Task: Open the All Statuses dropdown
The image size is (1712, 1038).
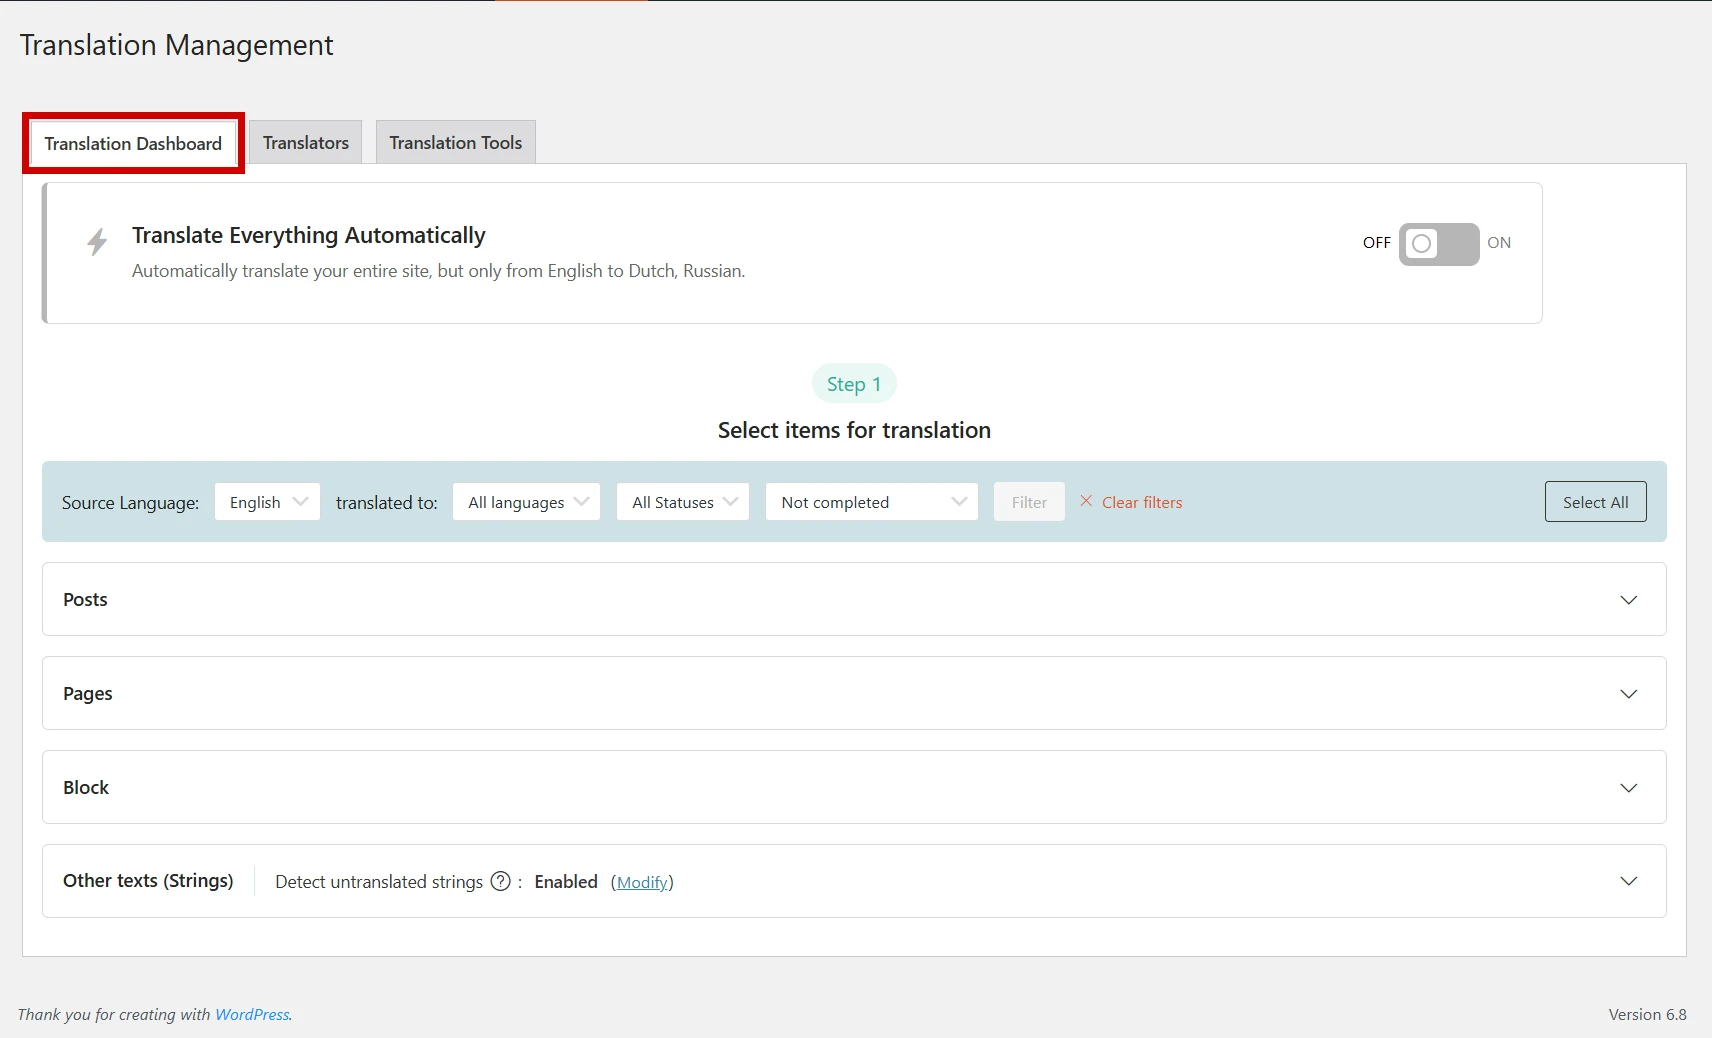Action: coord(682,501)
